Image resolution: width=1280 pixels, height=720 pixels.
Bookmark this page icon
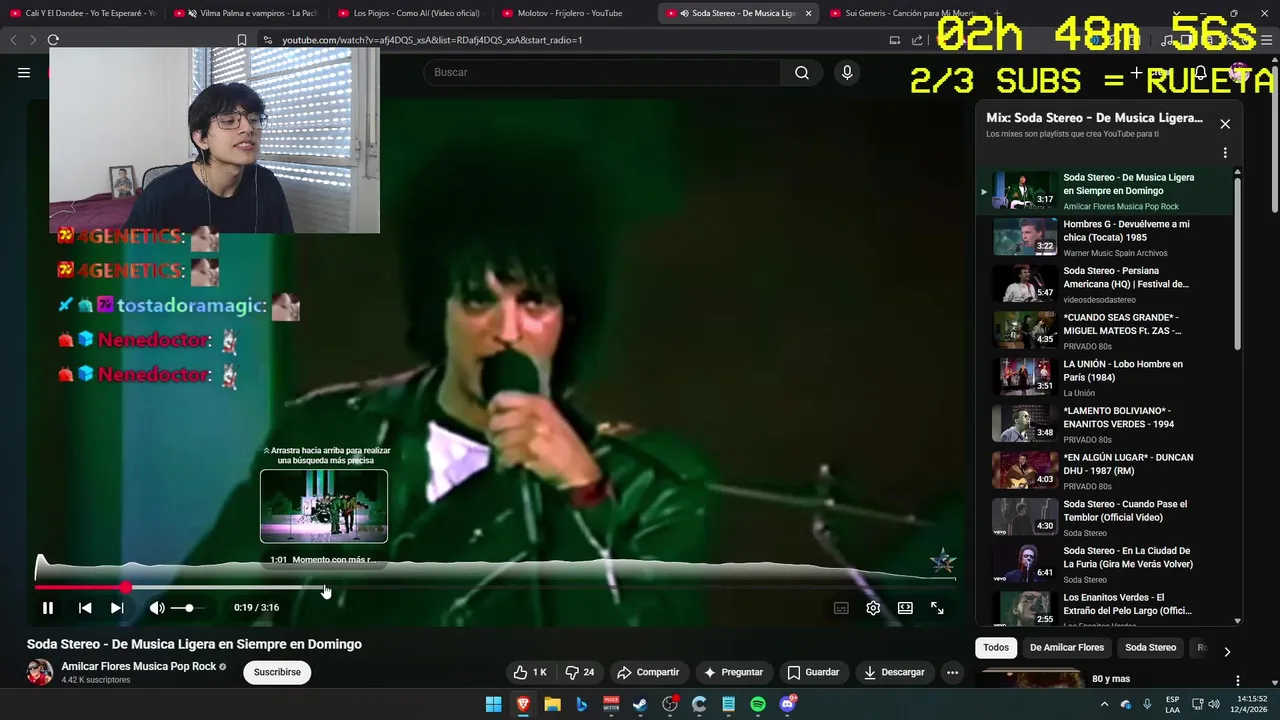[x=241, y=40]
